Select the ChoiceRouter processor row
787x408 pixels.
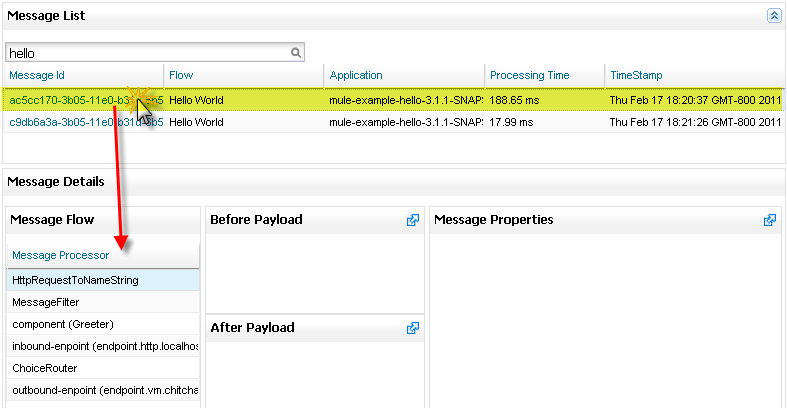(45, 368)
